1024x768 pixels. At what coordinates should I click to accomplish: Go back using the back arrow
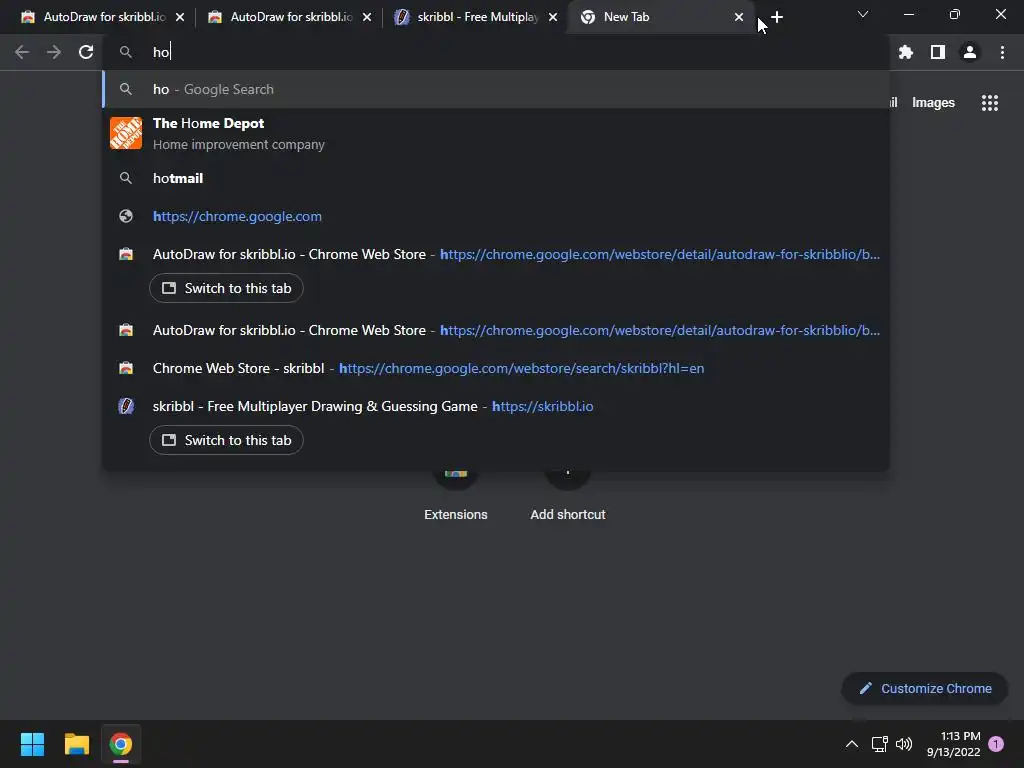22,52
